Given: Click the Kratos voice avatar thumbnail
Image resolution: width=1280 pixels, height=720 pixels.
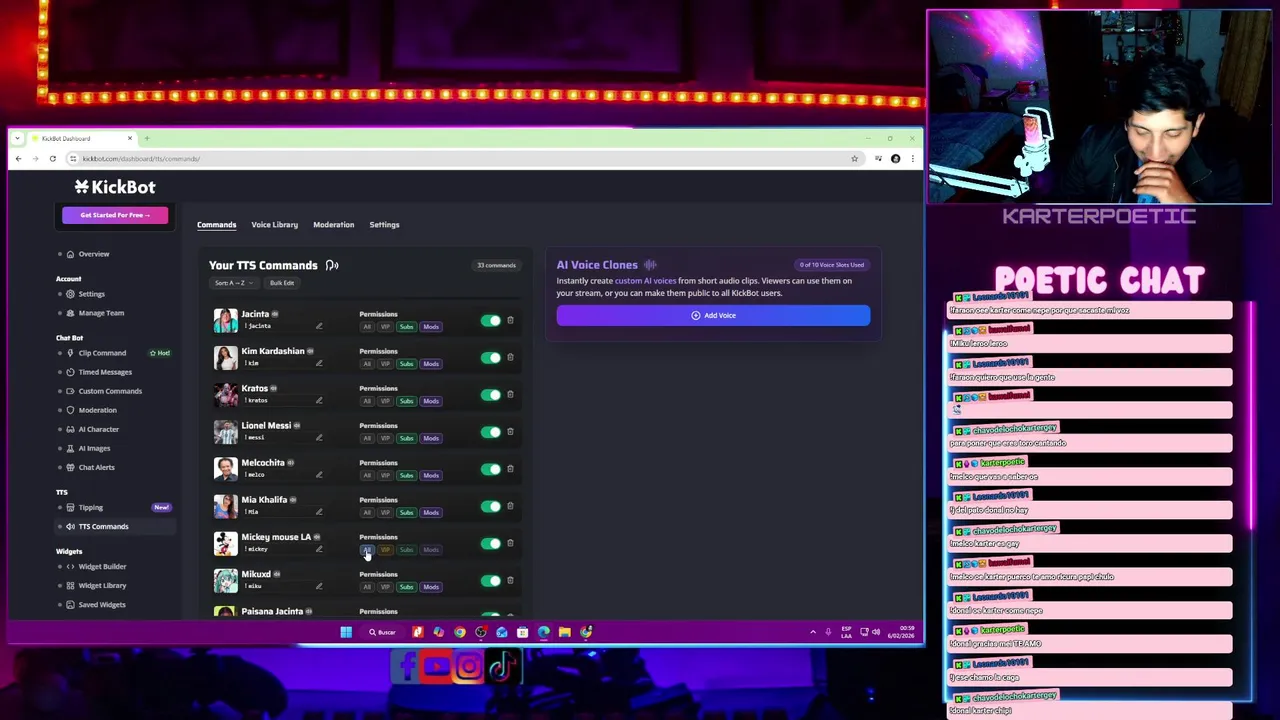Looking at the screenshot, I should point(225,394).
